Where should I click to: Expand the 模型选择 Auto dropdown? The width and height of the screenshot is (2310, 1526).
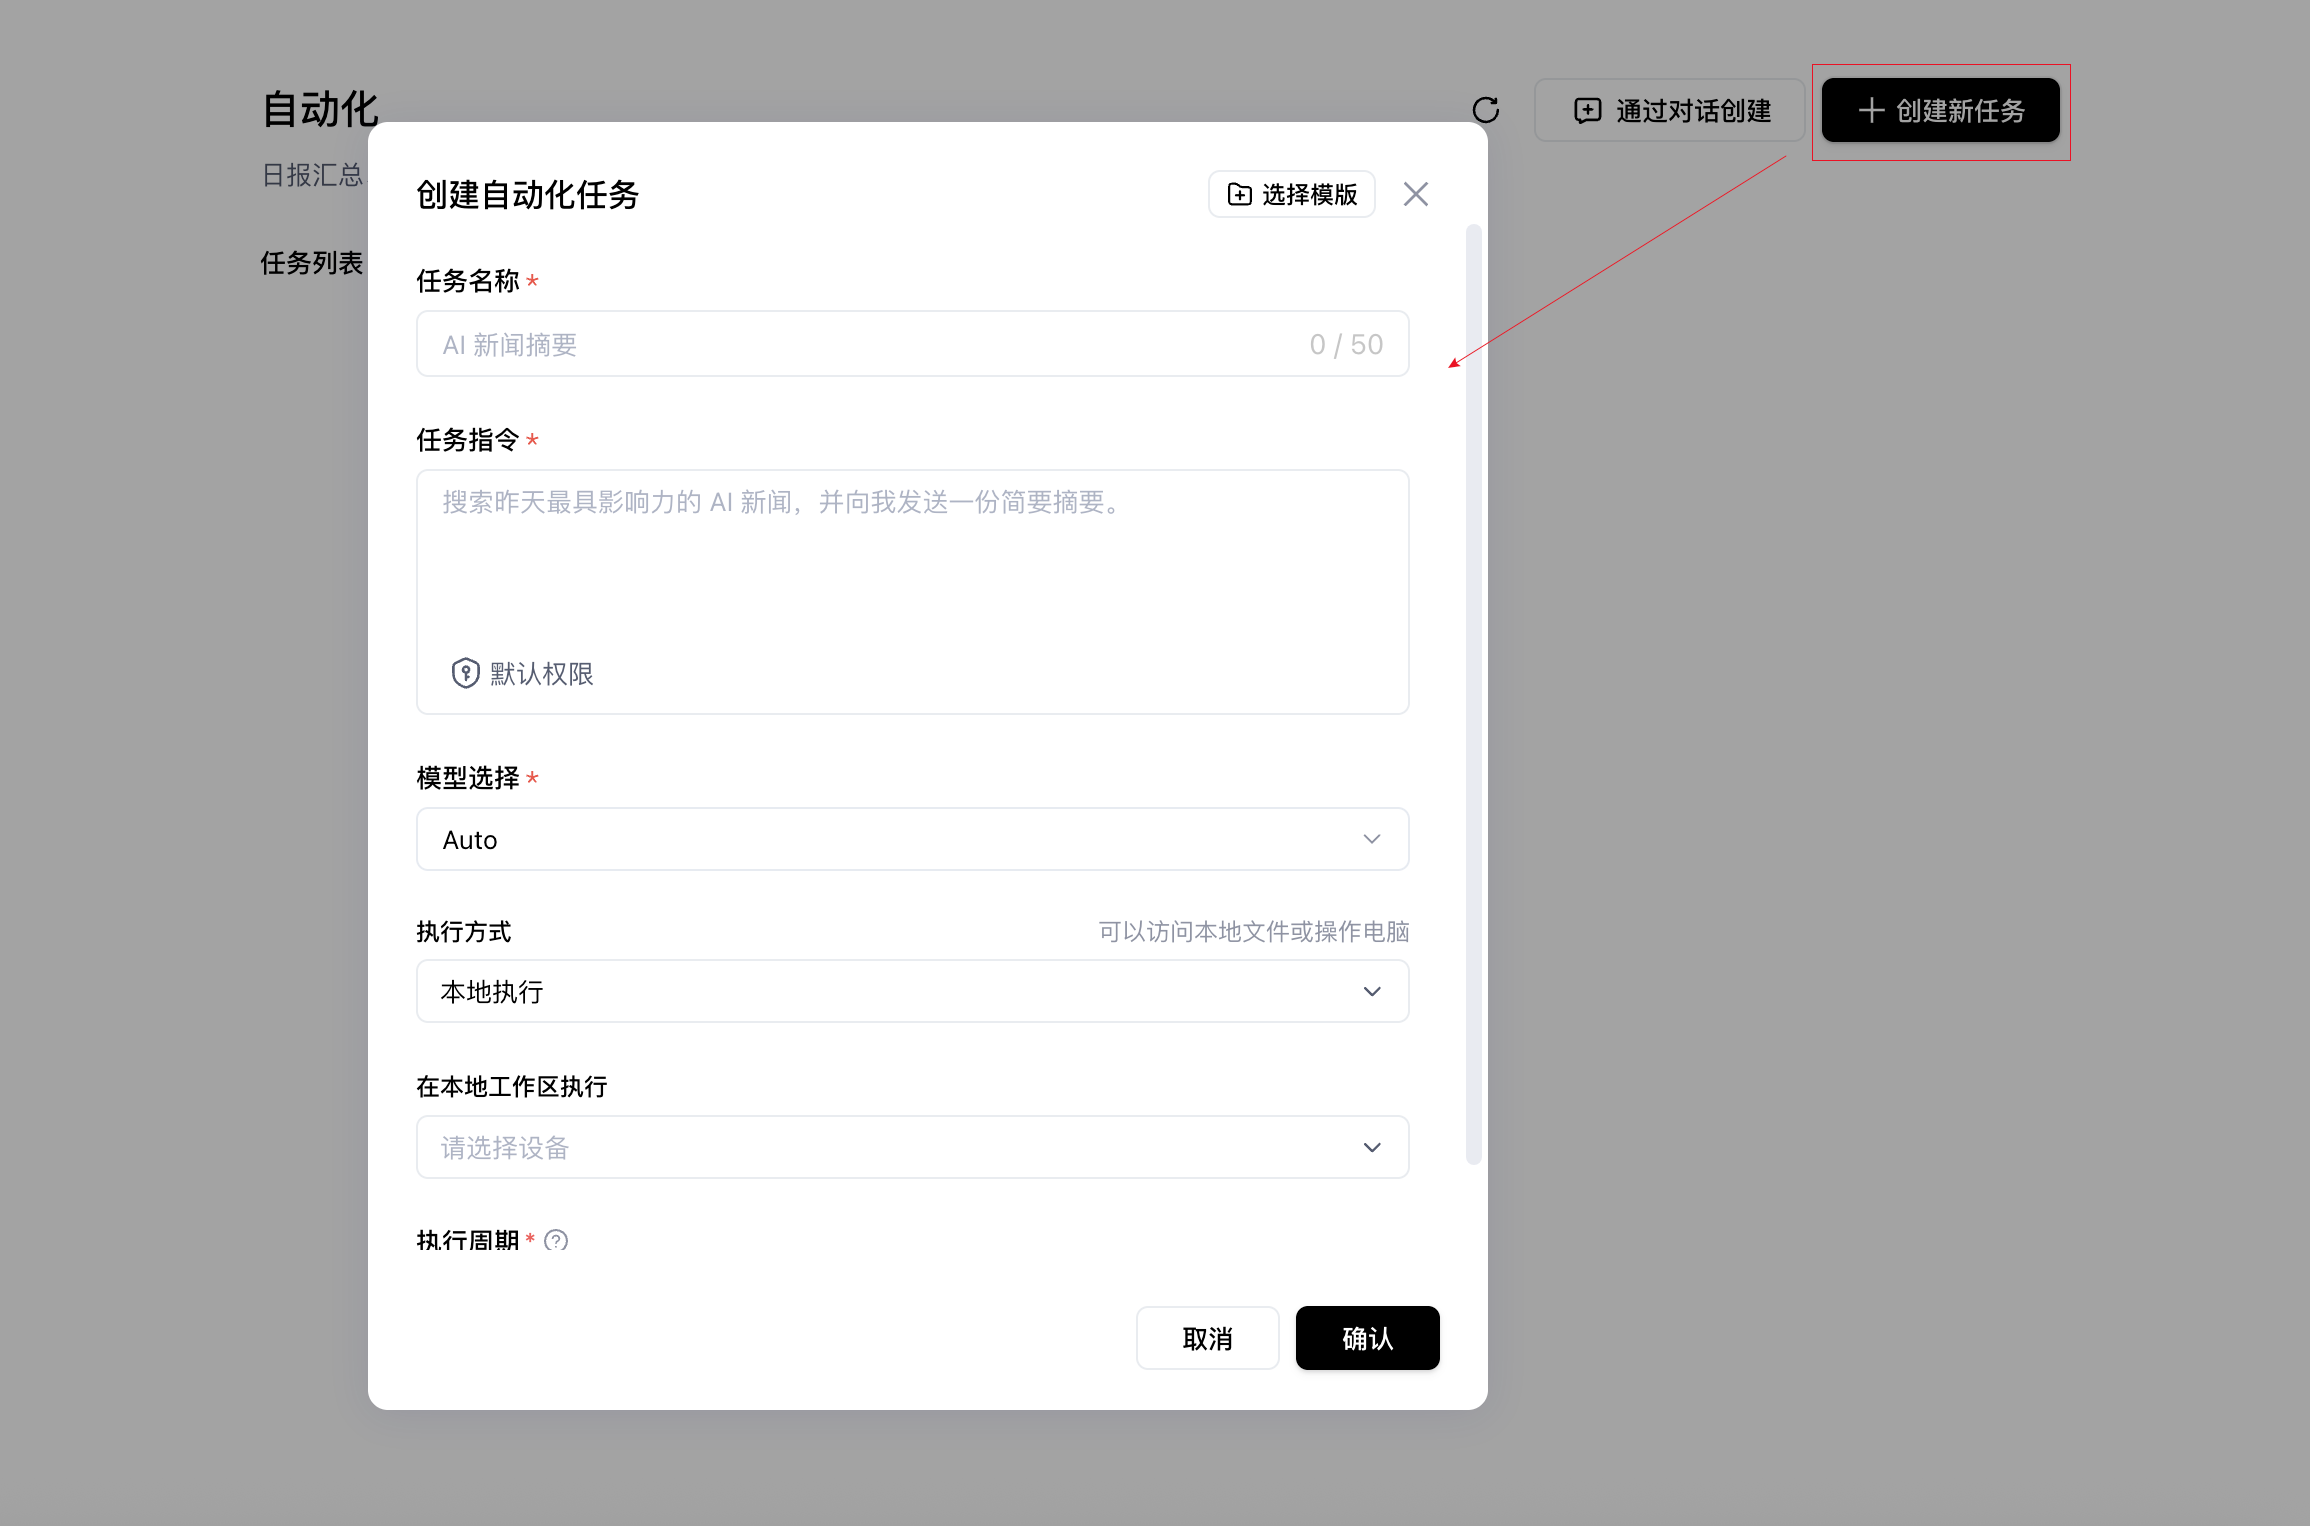913,839
